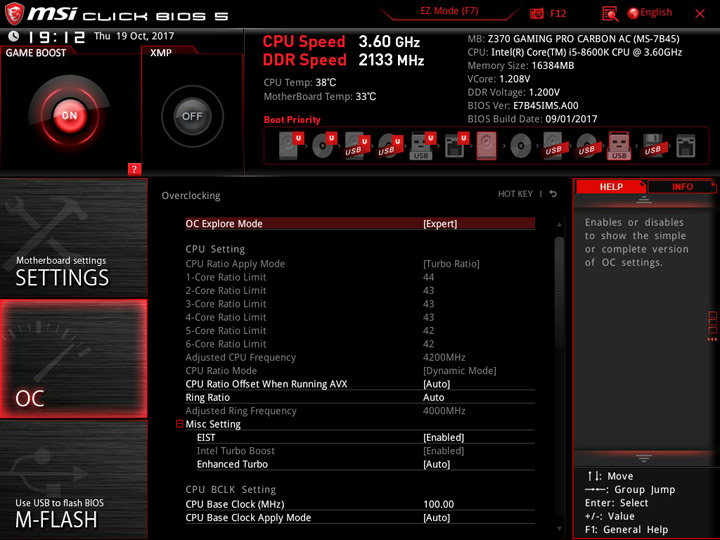Click scrollbar down arrow in settings list
This screenshot has width=720, height=540.
pyautogui.click(x=559, y=529)
